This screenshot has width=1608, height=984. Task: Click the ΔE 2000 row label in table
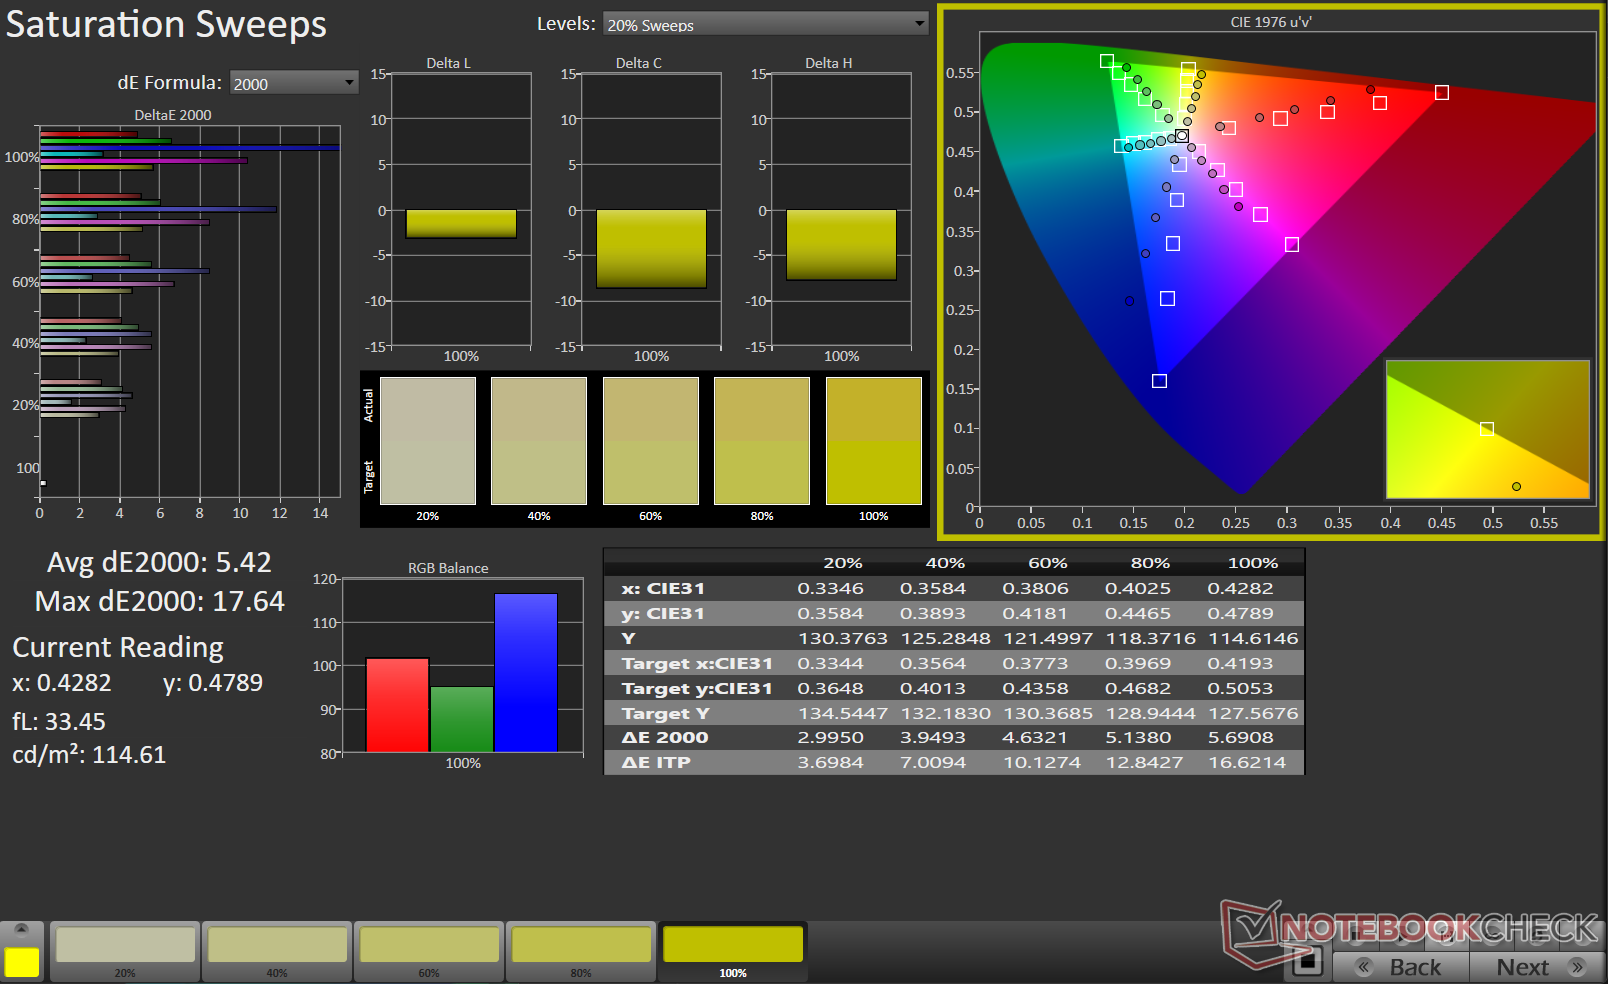pyautogui.click(x=665, y=738)
